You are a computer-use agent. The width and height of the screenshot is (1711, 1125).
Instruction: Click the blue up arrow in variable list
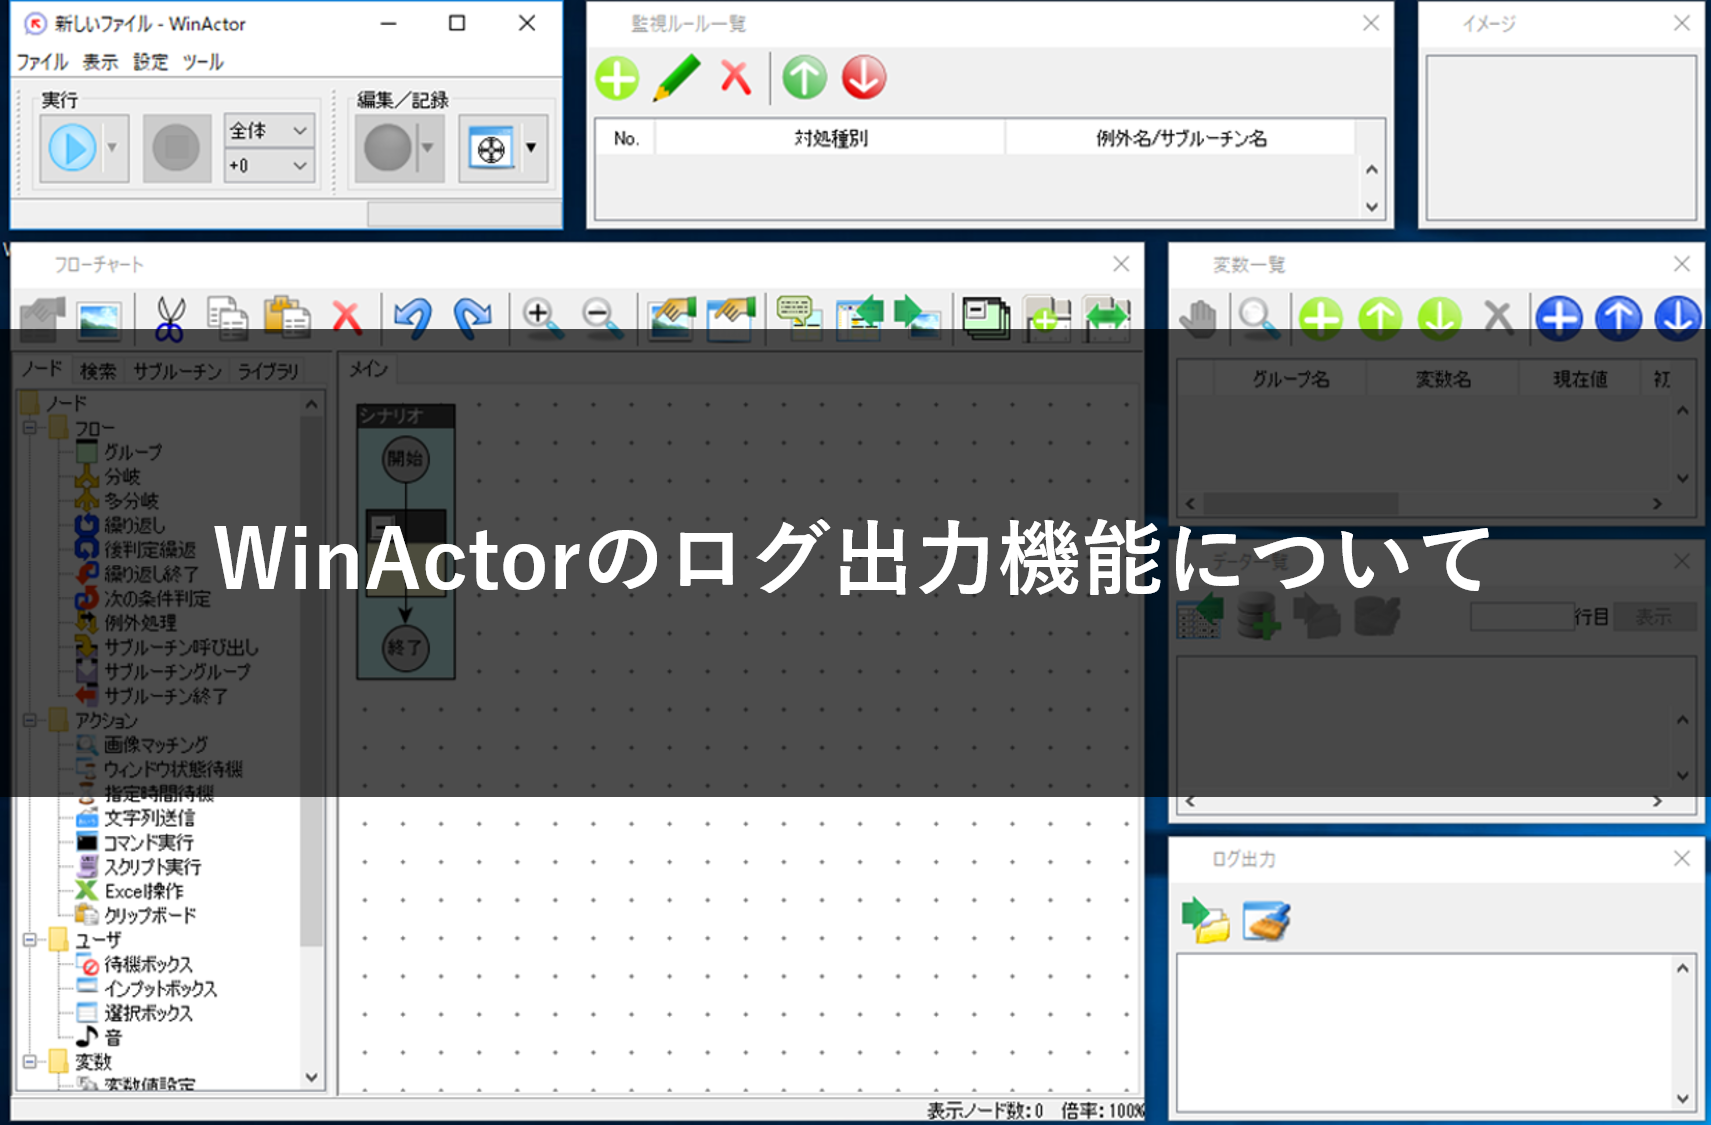click(1619, 318)
